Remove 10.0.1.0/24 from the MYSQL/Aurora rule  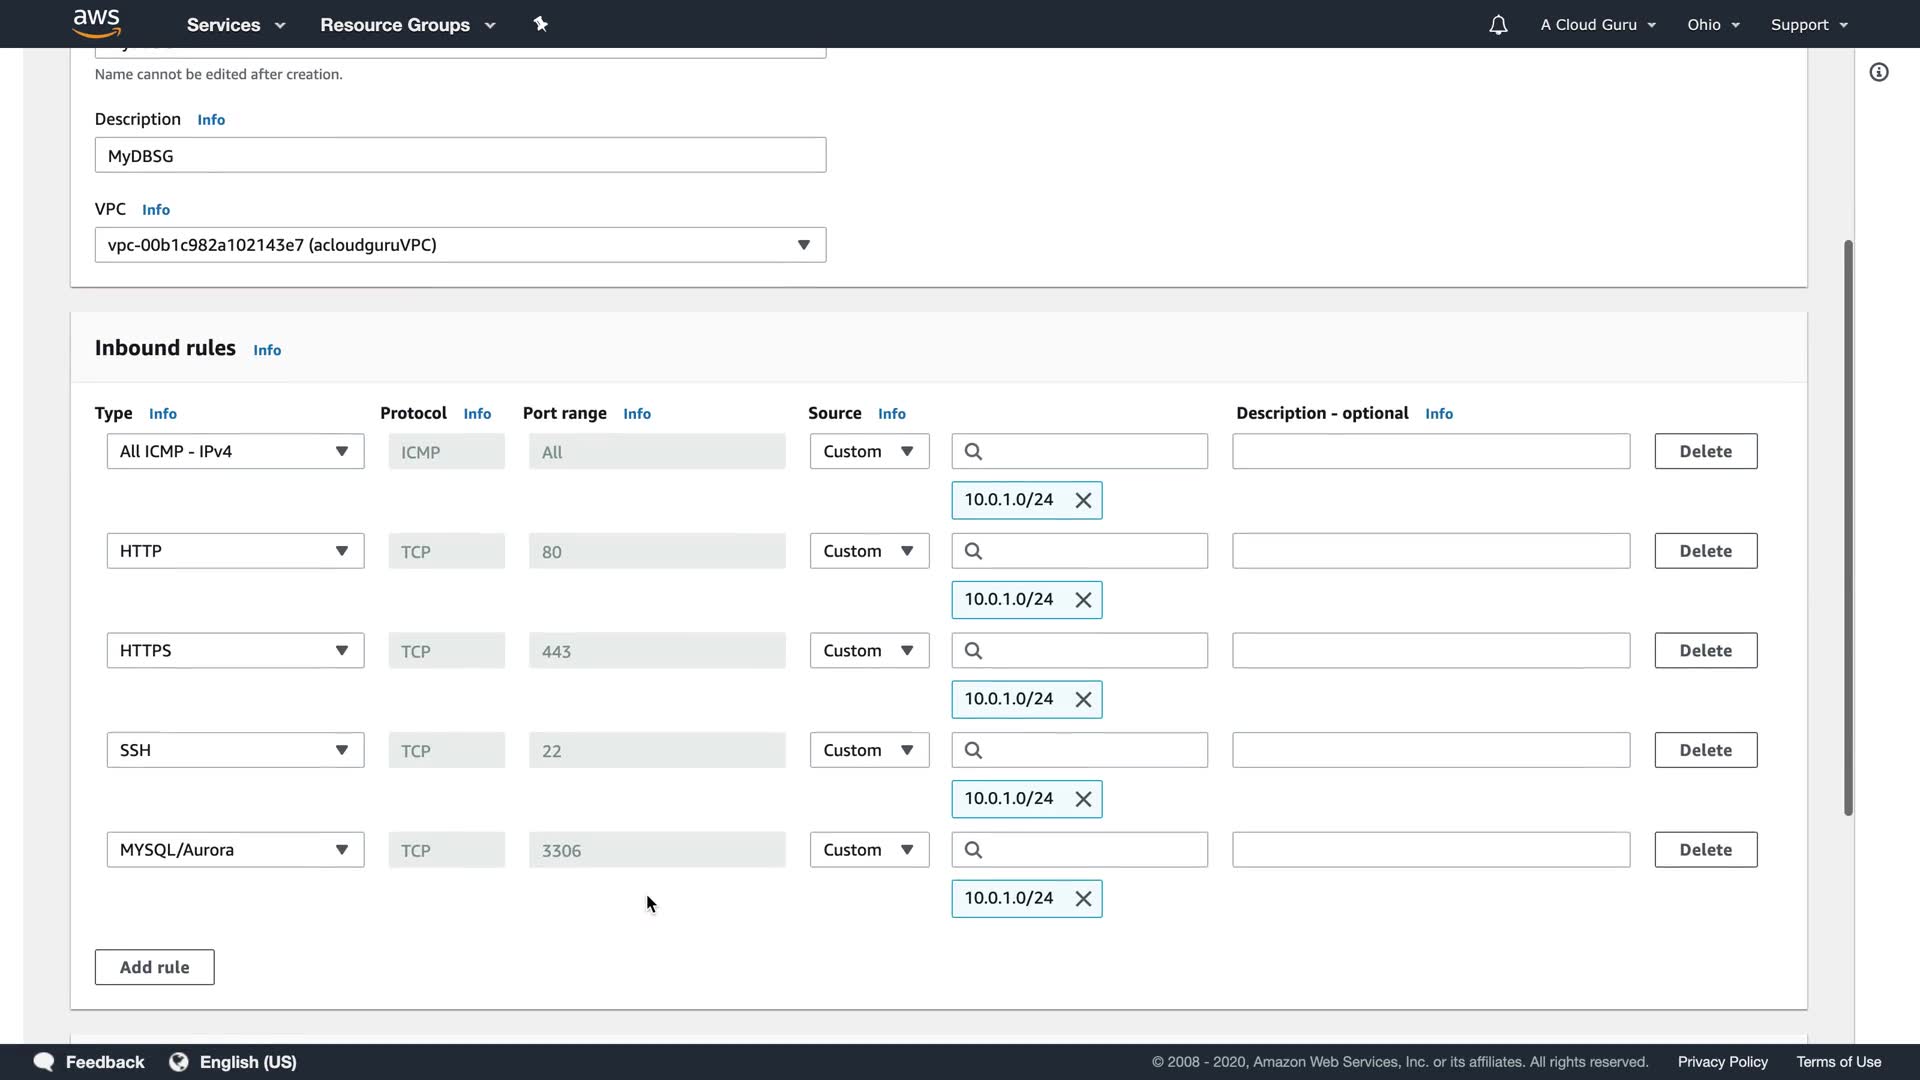click(1083, 899)
